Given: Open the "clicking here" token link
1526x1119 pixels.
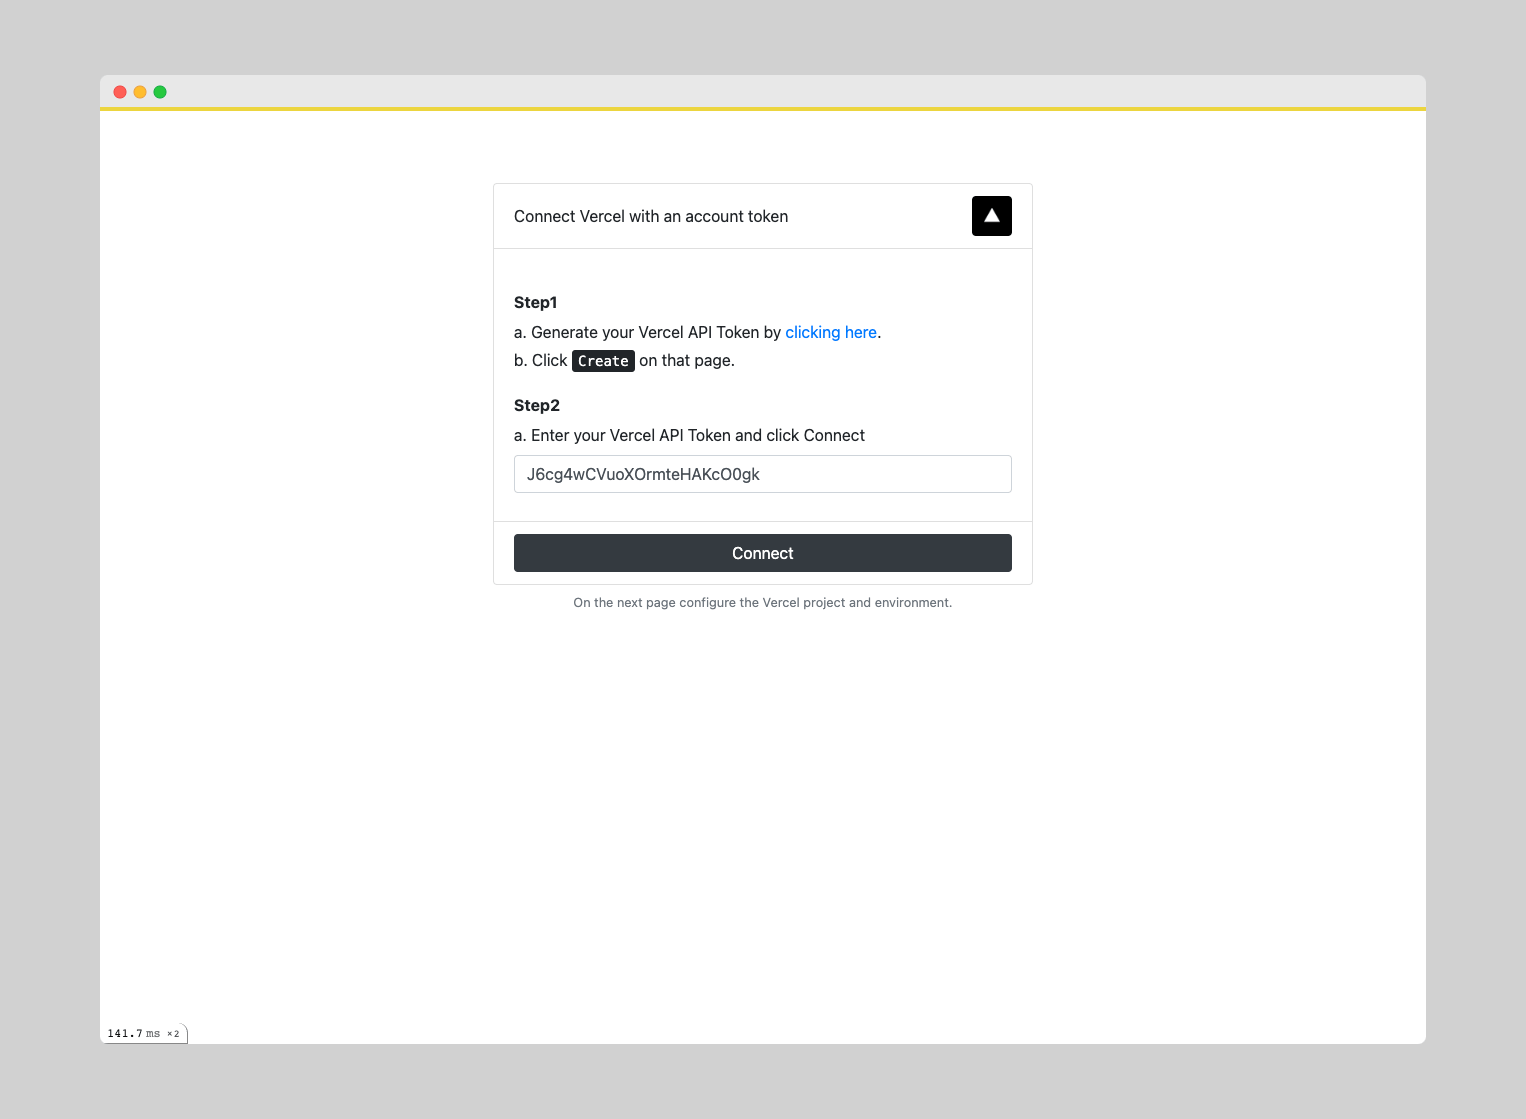Looking at the screenshot, I should pyautogui.click(x=831, y=332).
